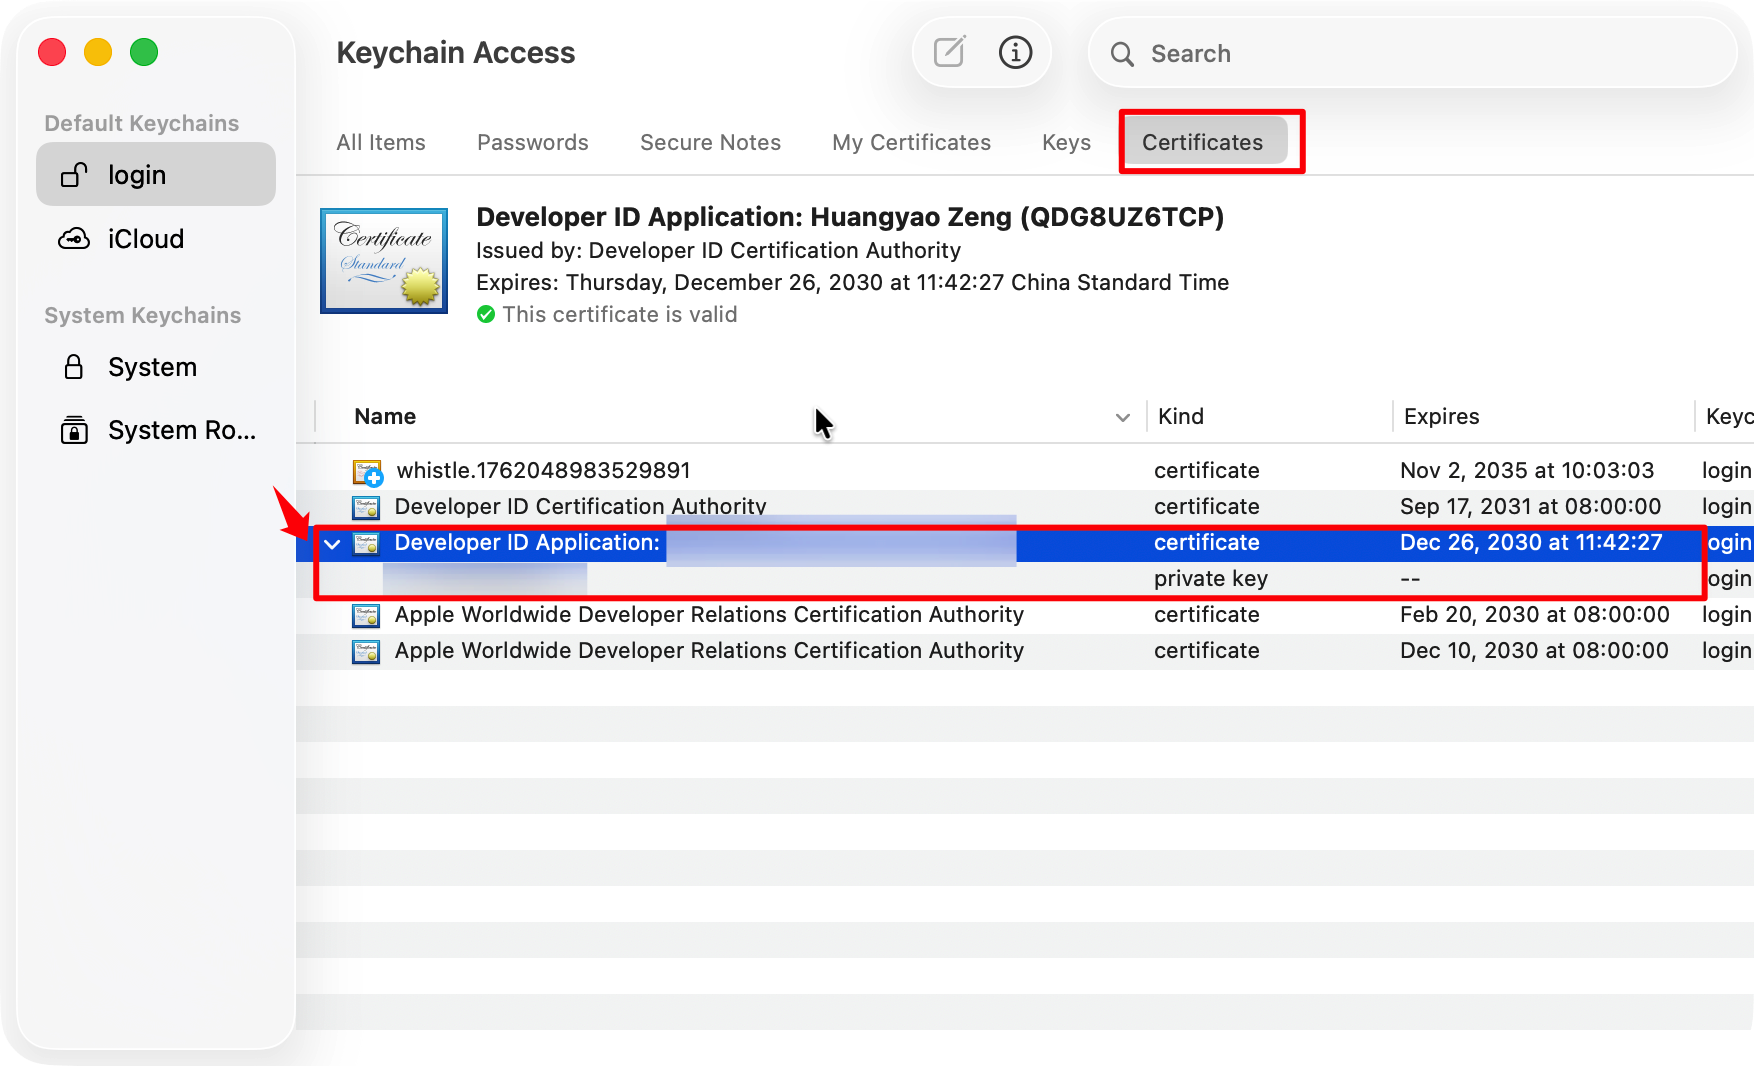Image resolution: width=1754 pixels, height=1066 pixels.
Task: Collapse the Developer ID Application certificate row
Action: coord(332,544)
